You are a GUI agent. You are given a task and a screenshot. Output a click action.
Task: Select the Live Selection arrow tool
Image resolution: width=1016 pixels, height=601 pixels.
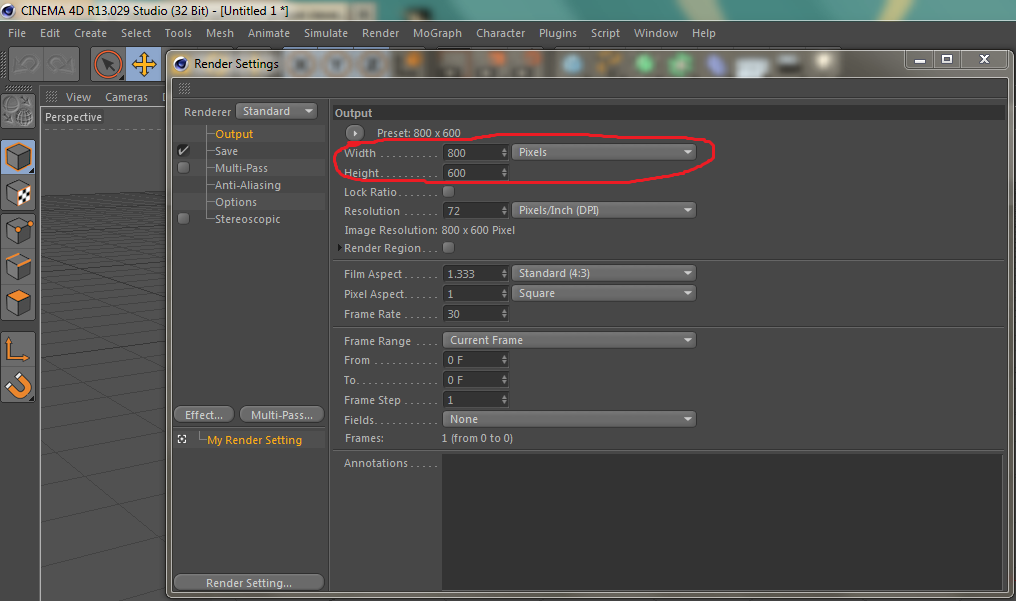(108, 65)
